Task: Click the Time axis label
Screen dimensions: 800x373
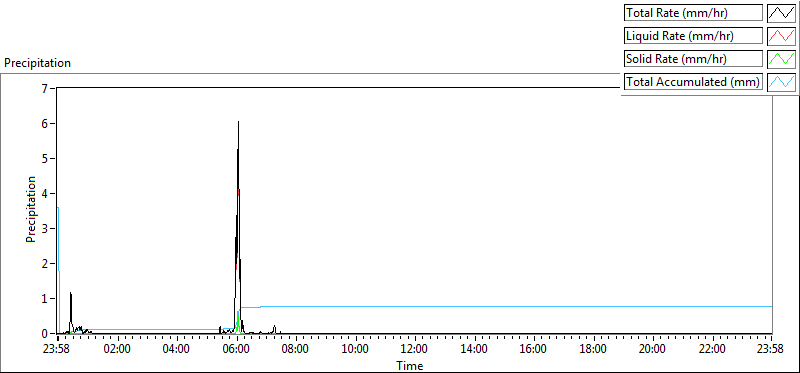Action: (410, 366)
